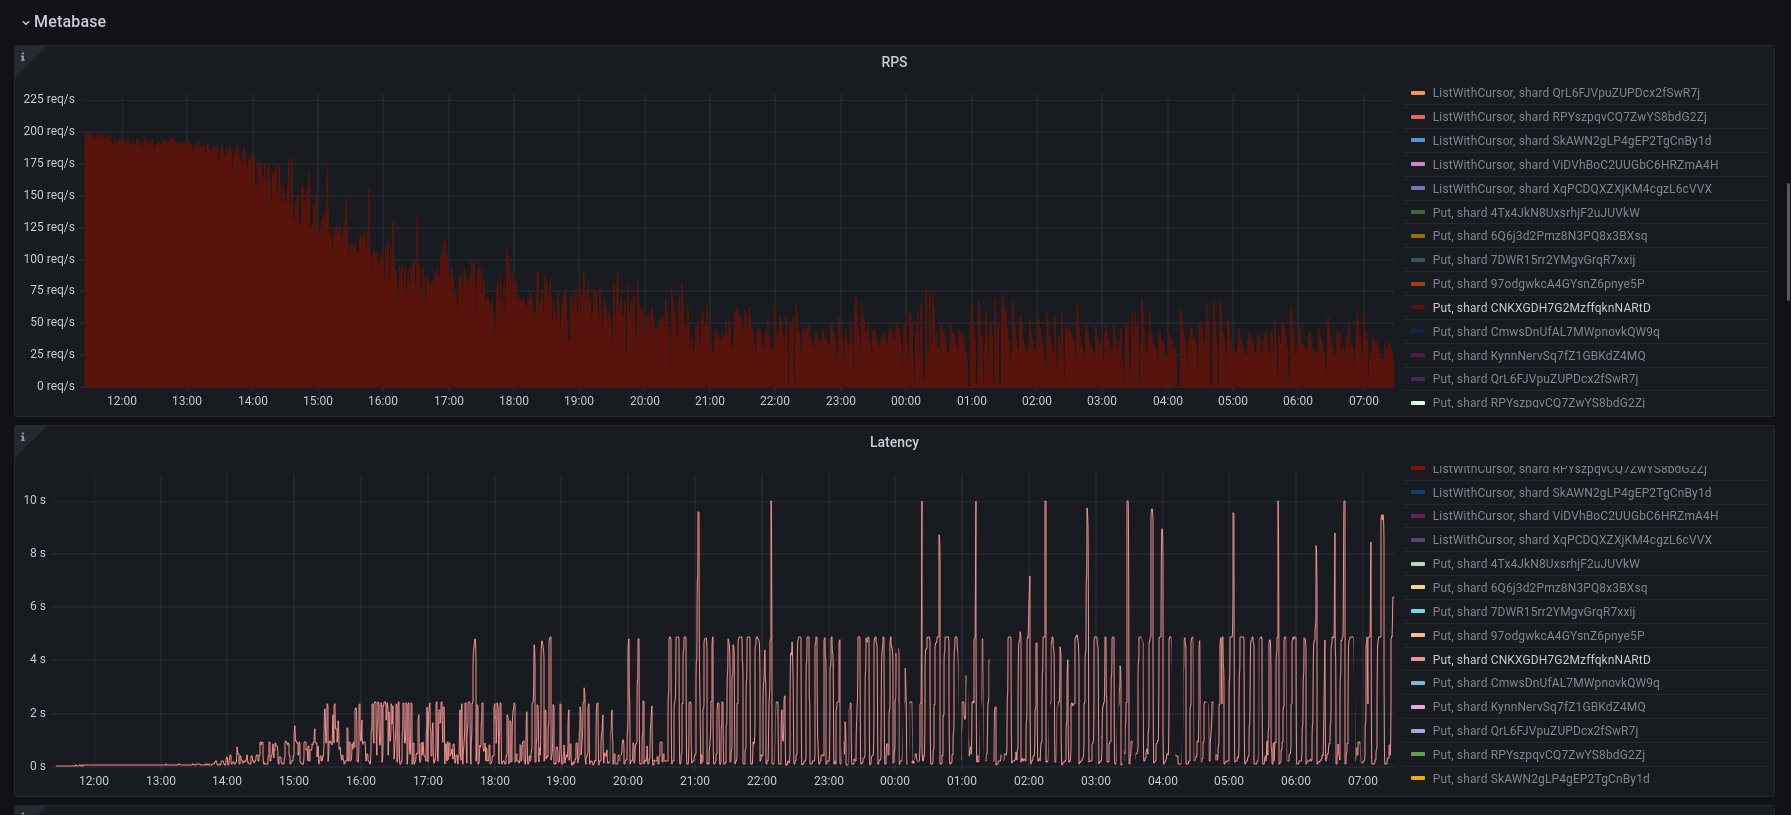
Task: In RPS legend, click Put shard 97odgwkcA4GYsnZ6pnye5P label
Action: click(x=1538, y=284)
